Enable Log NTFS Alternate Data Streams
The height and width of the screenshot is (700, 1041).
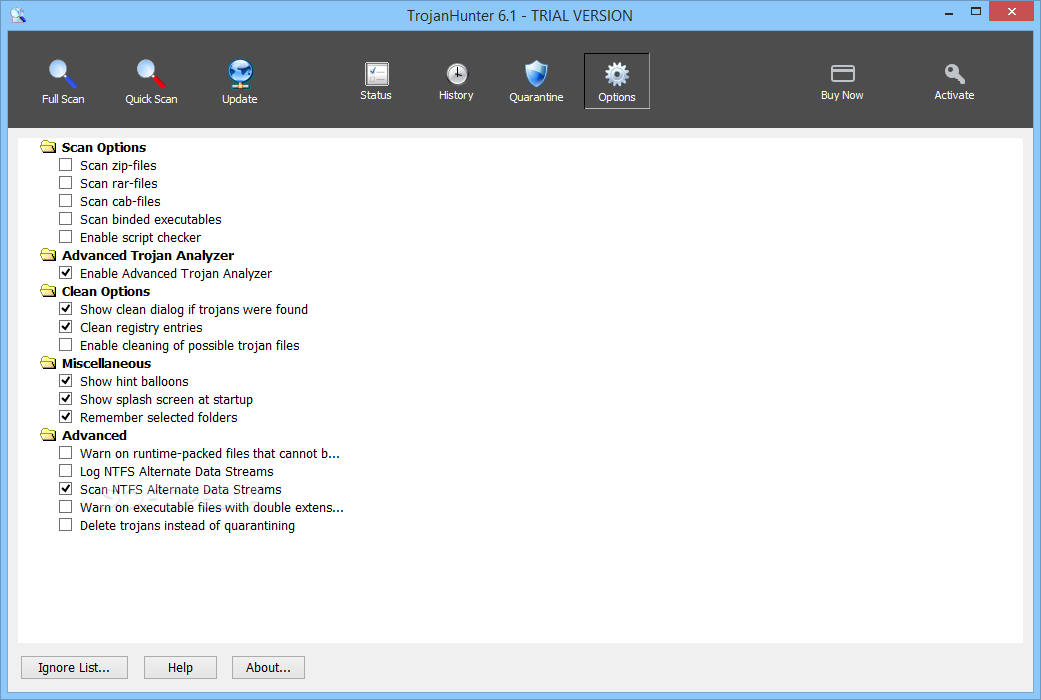tap(66, 471)
